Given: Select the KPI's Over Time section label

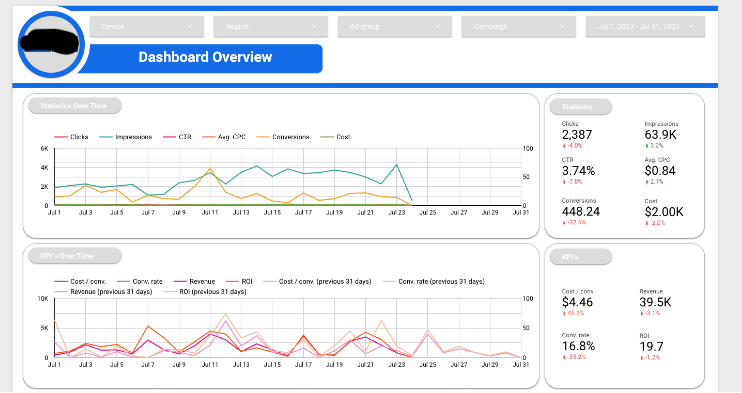Looking at the screenshot, I should coord(74,256).
